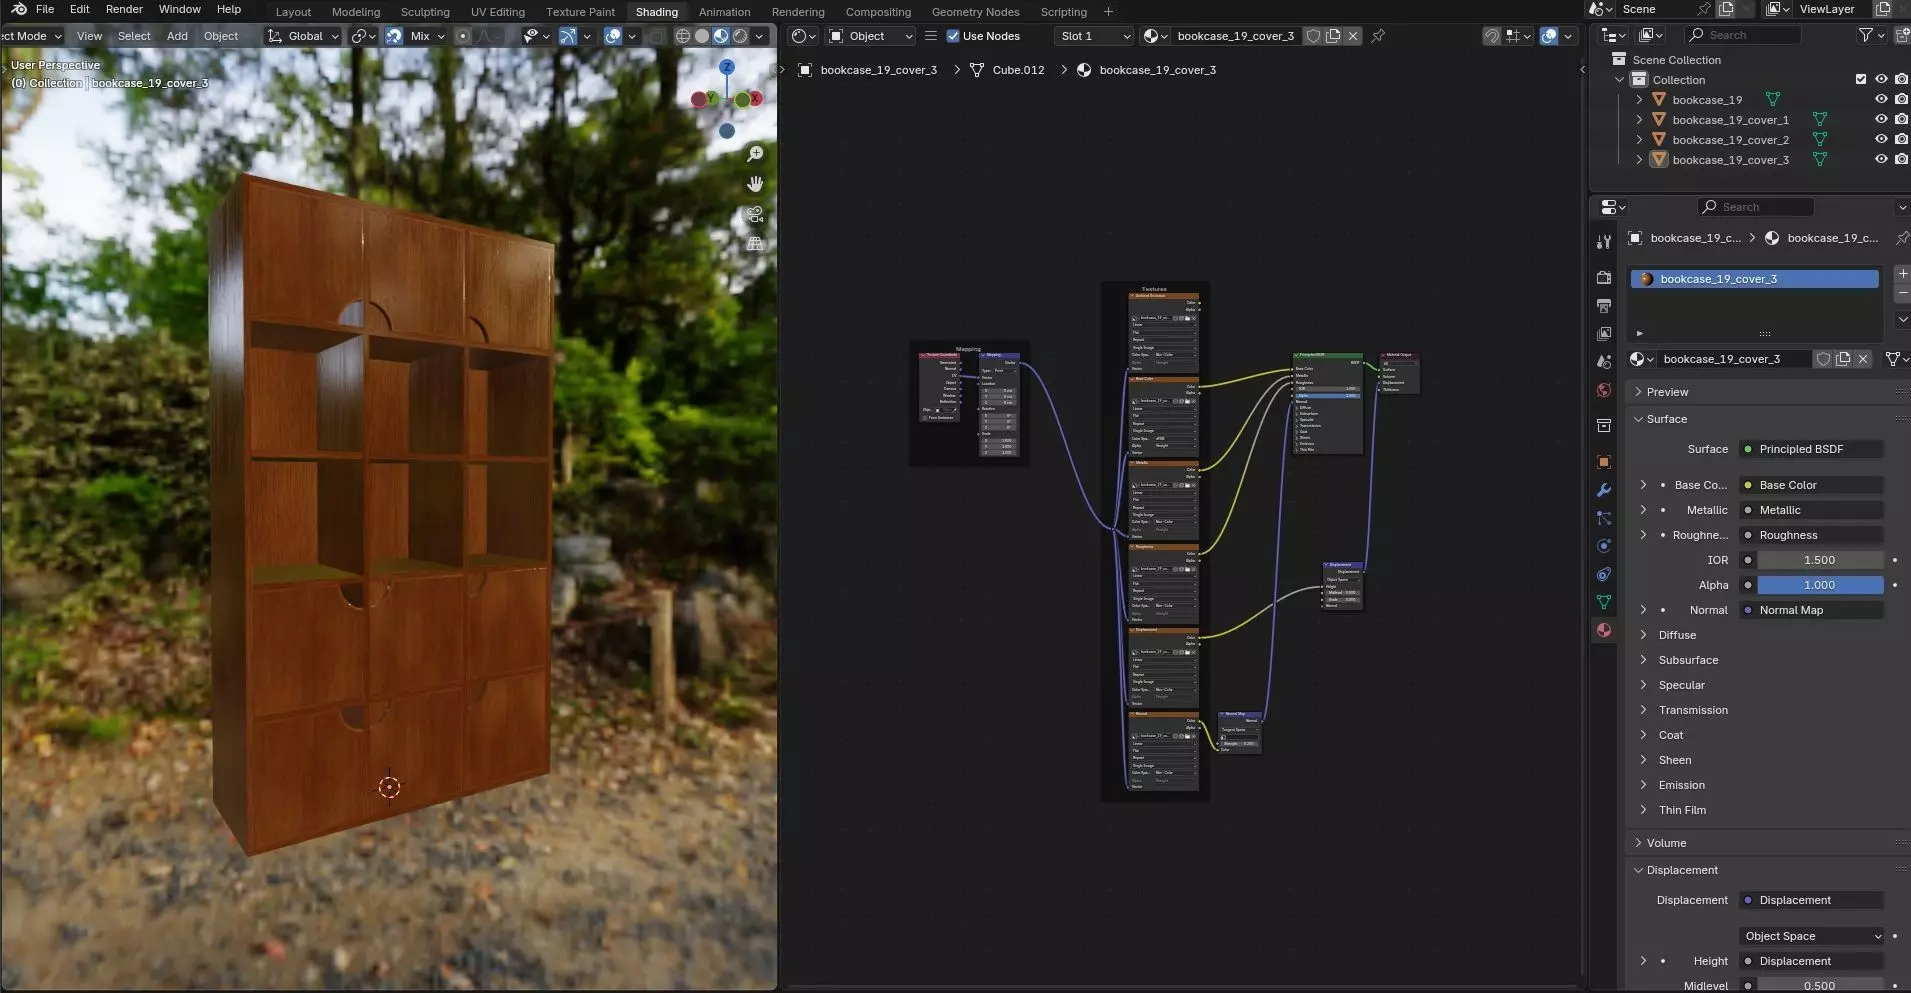Viewport: 1911px width, 993px height.
Task: Open Object Space displacement dropdown
Action: tap(1812, 936)
